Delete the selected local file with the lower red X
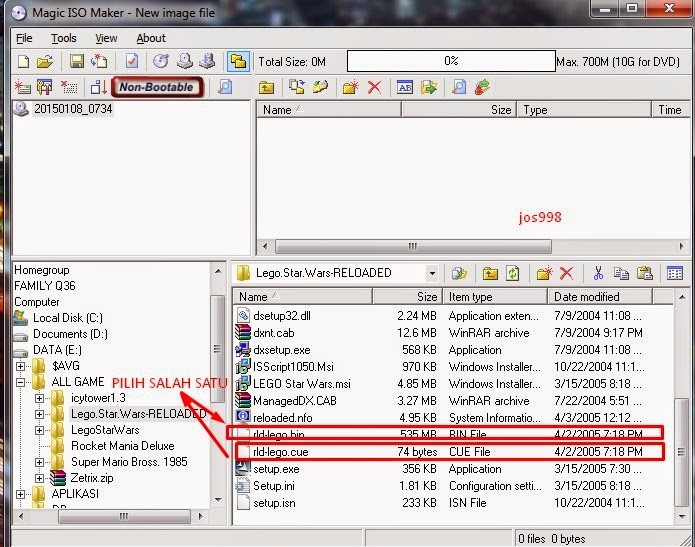695x547 pixels. pyautogui.click(x=566, y=274)
